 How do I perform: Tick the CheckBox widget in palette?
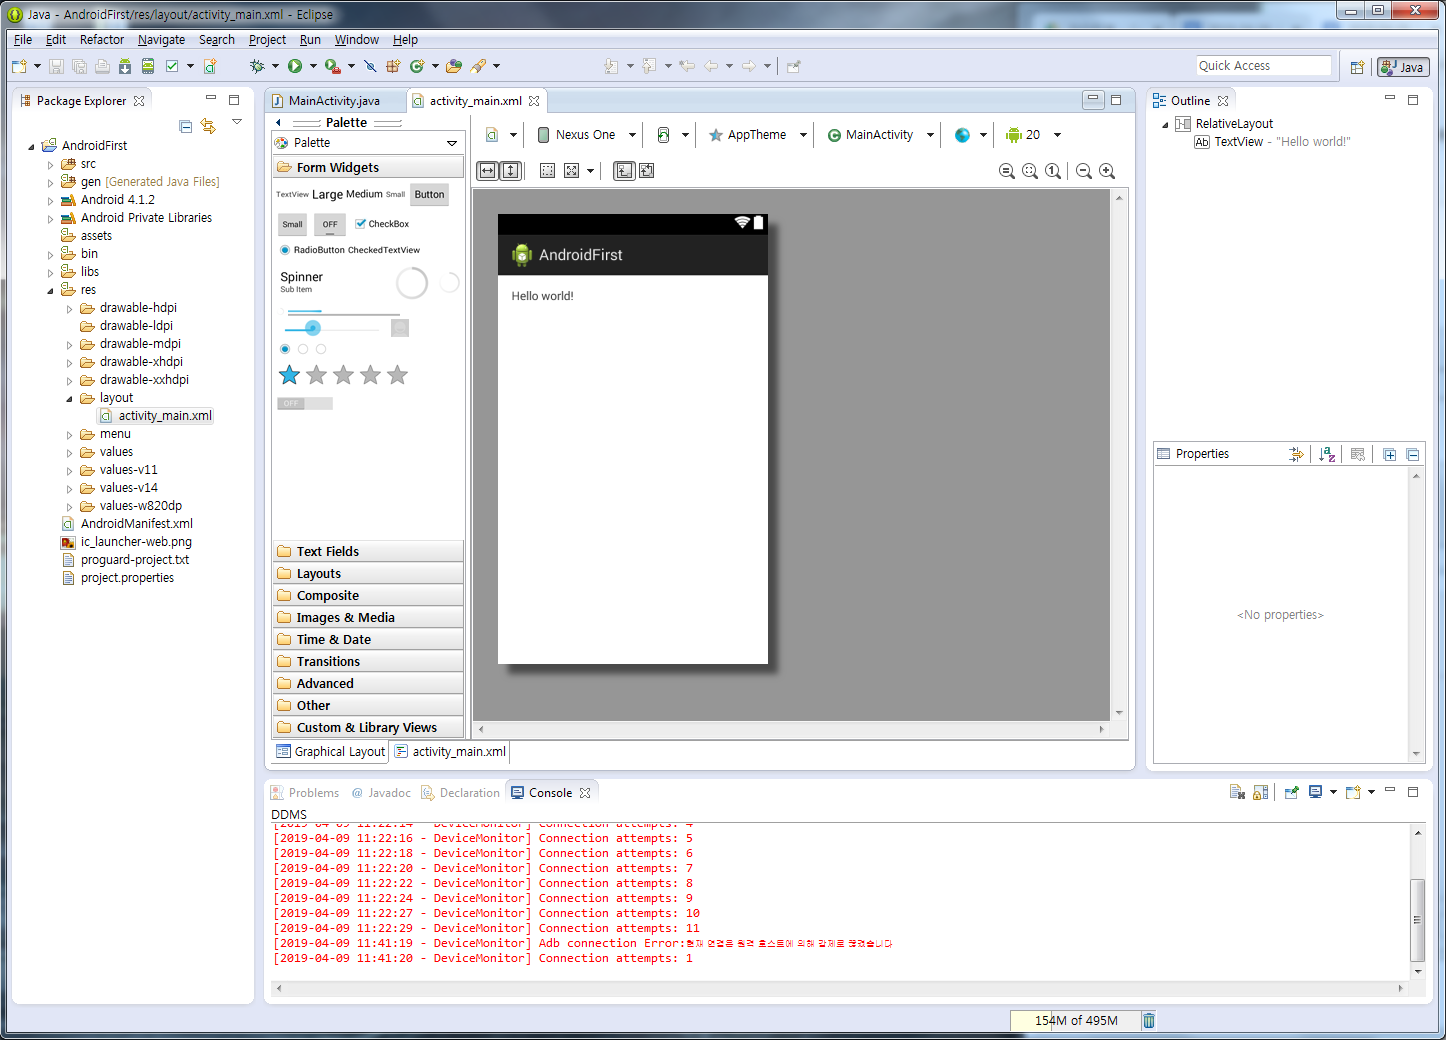point(382,224)
